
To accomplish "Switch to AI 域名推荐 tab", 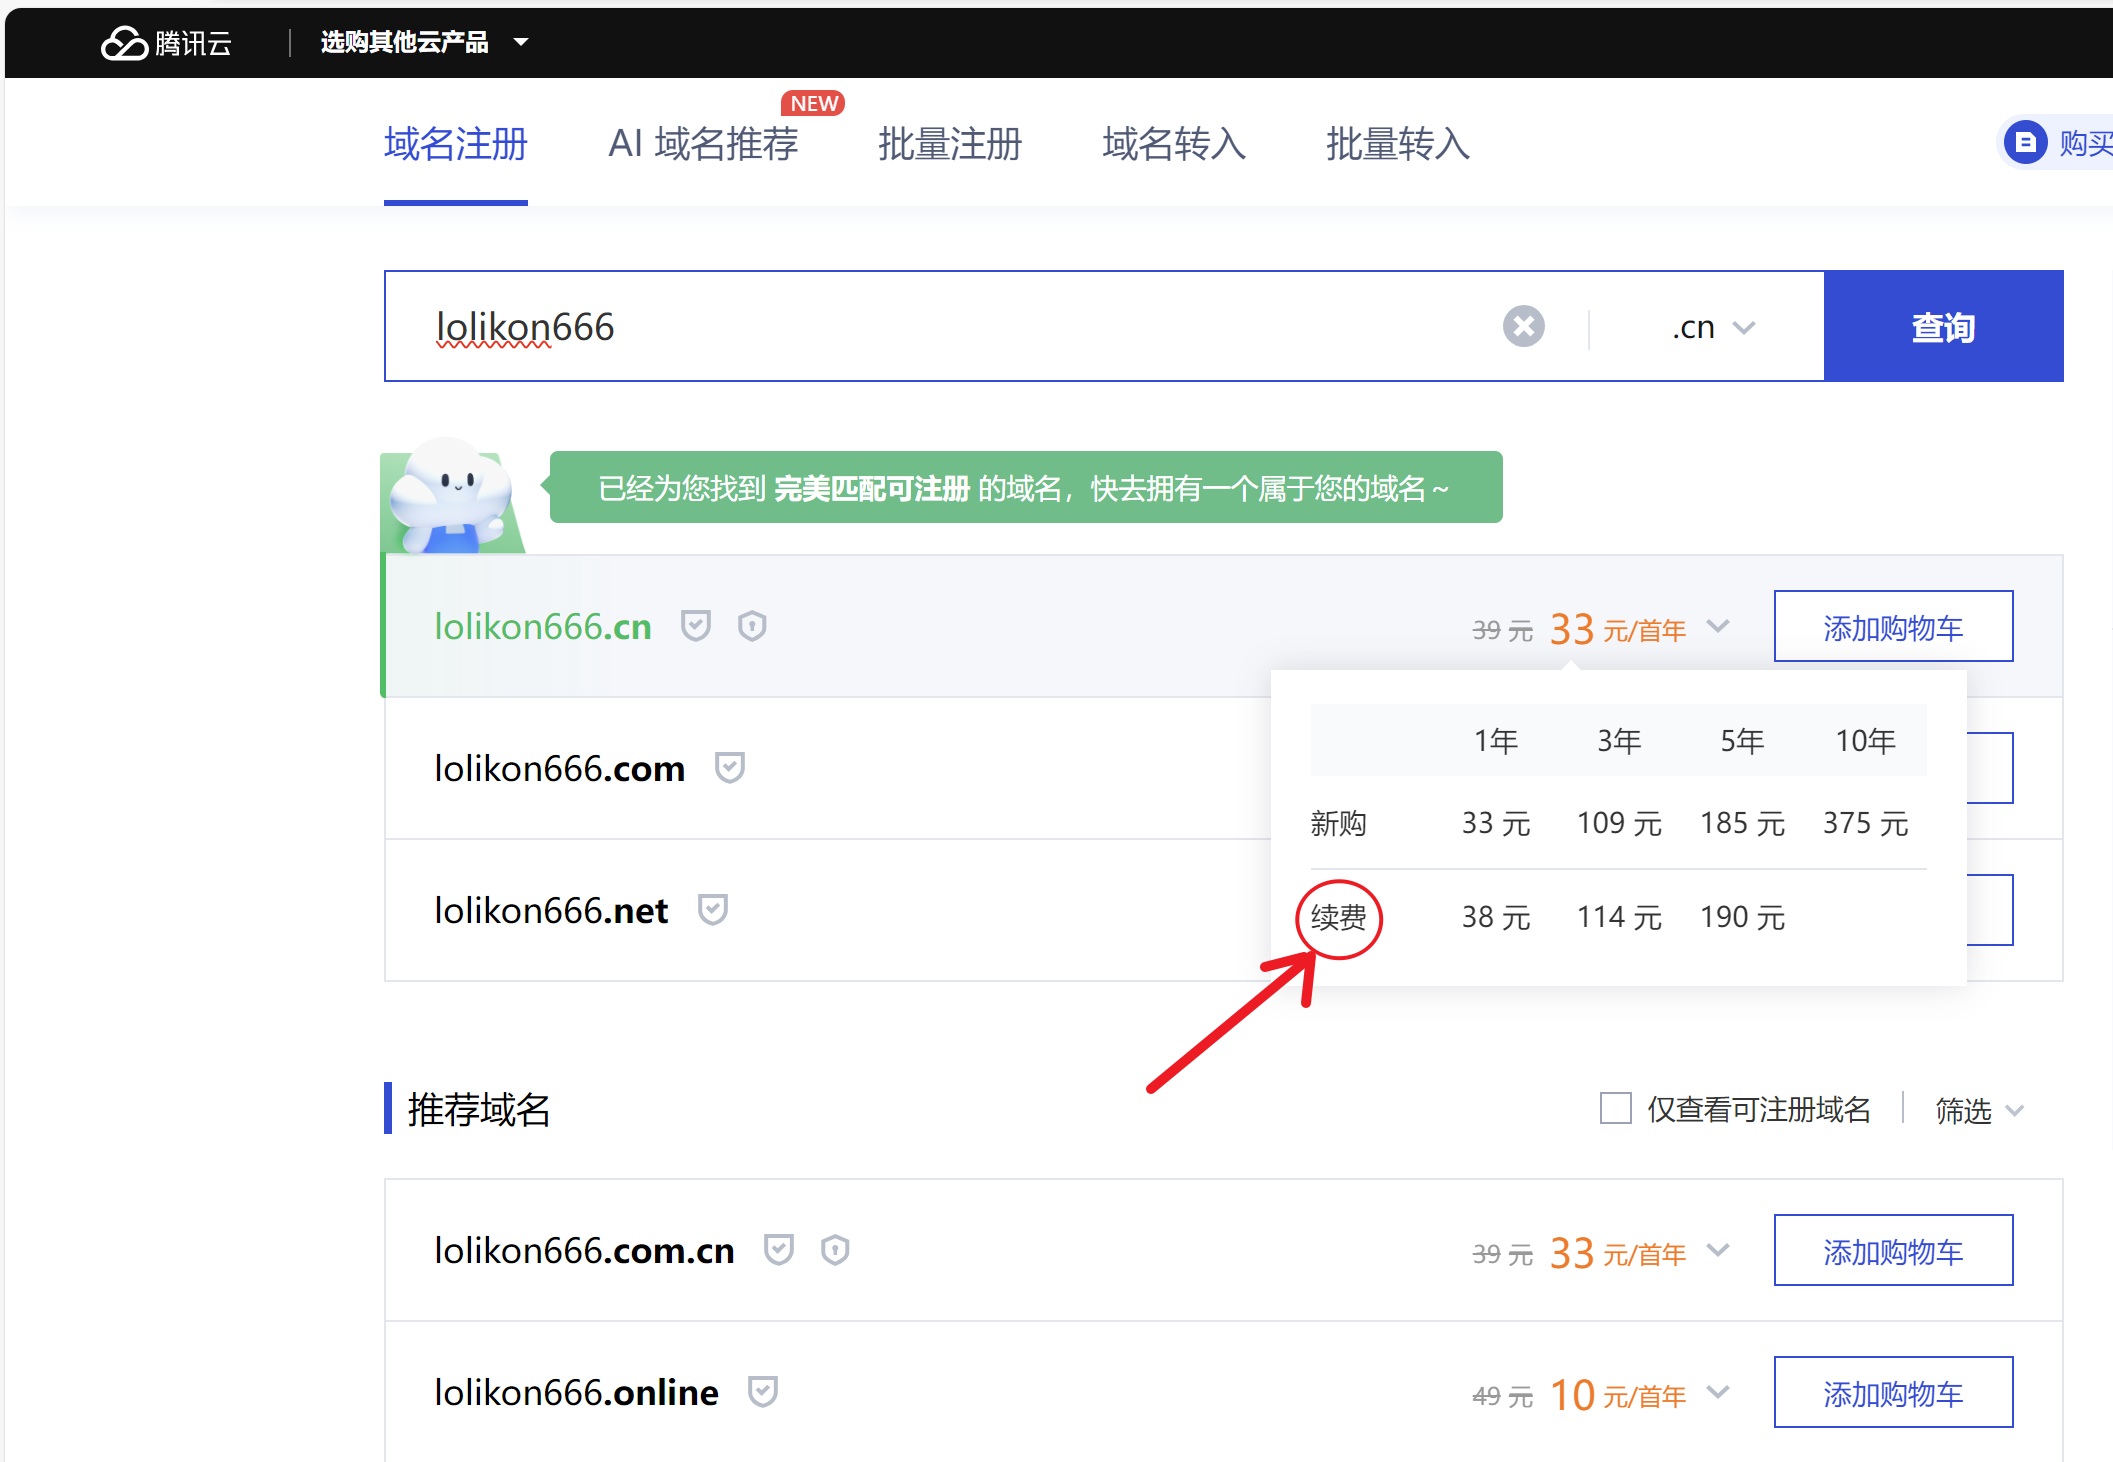I will 702,144.
